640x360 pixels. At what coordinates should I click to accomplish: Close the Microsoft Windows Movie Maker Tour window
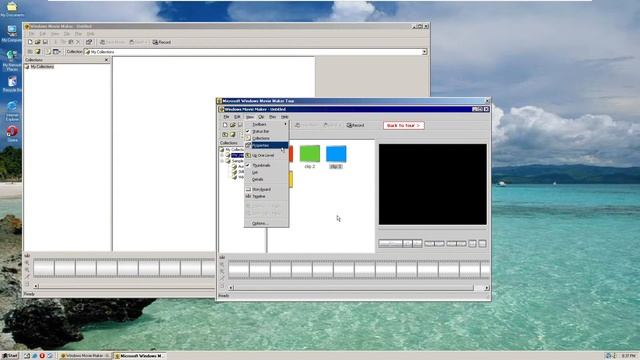(x=487, y=101)
